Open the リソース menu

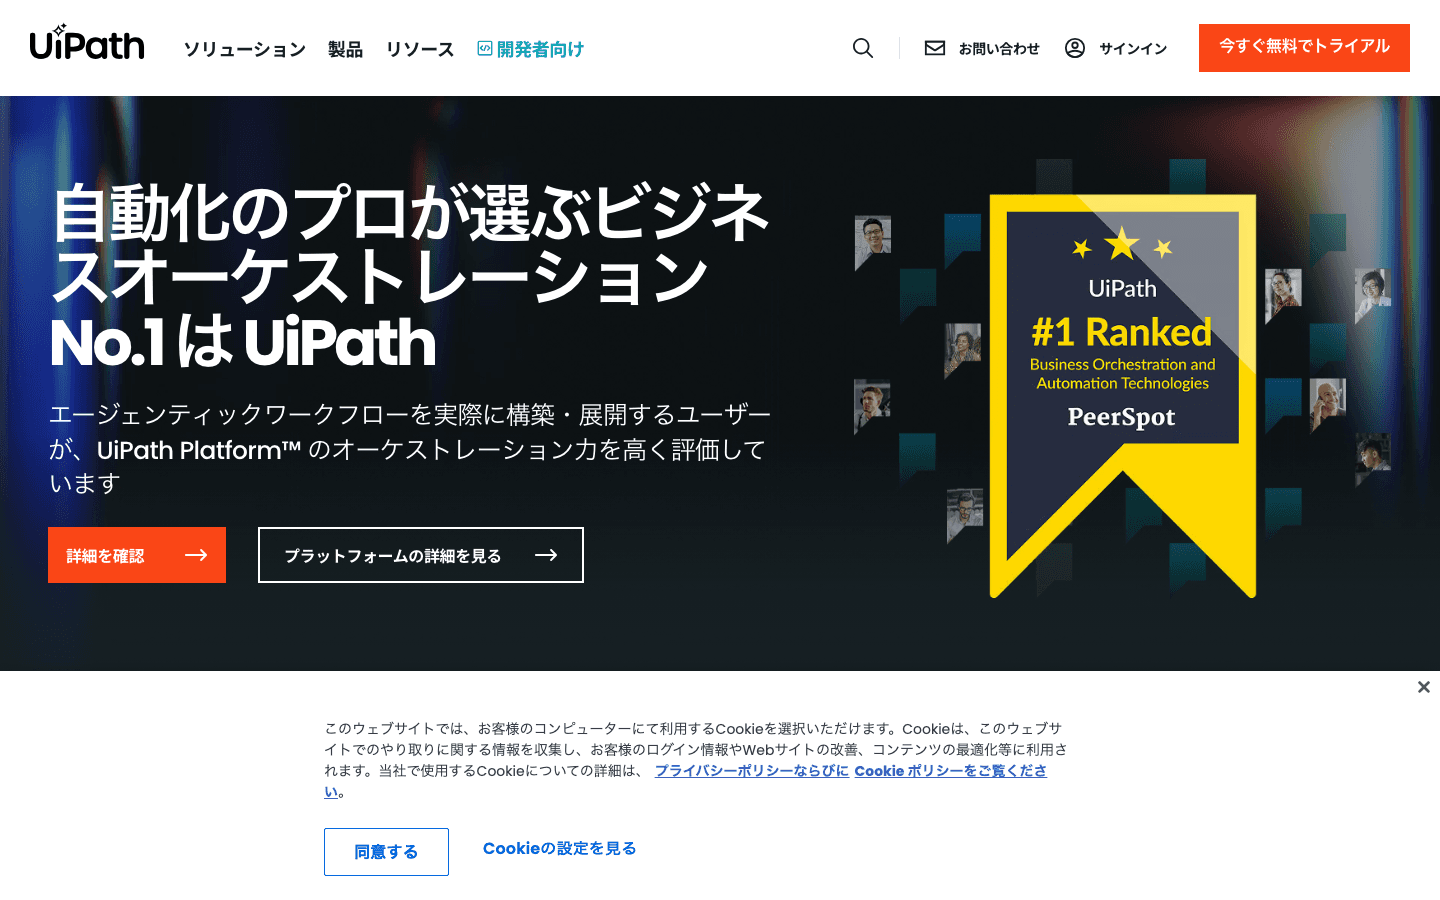(x=420, y=49)
